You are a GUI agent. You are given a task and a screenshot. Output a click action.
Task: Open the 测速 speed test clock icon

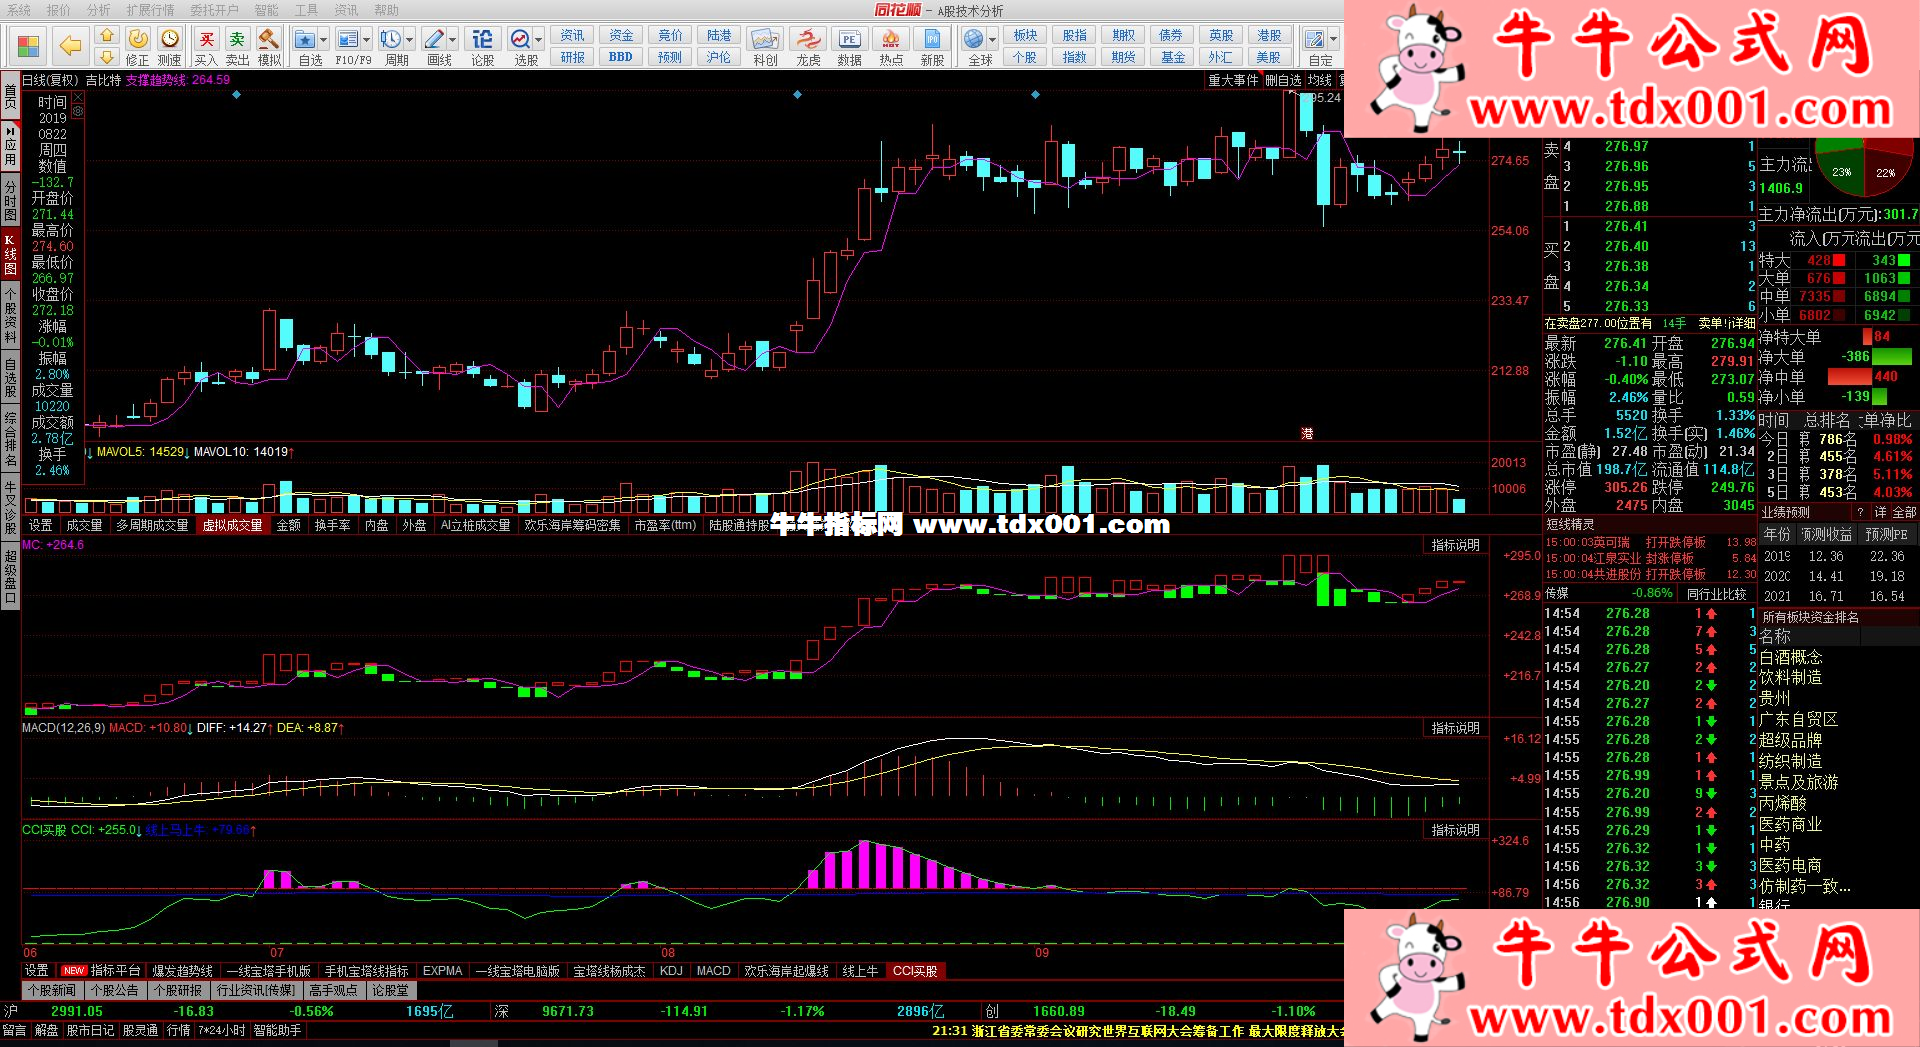(170, 47)
